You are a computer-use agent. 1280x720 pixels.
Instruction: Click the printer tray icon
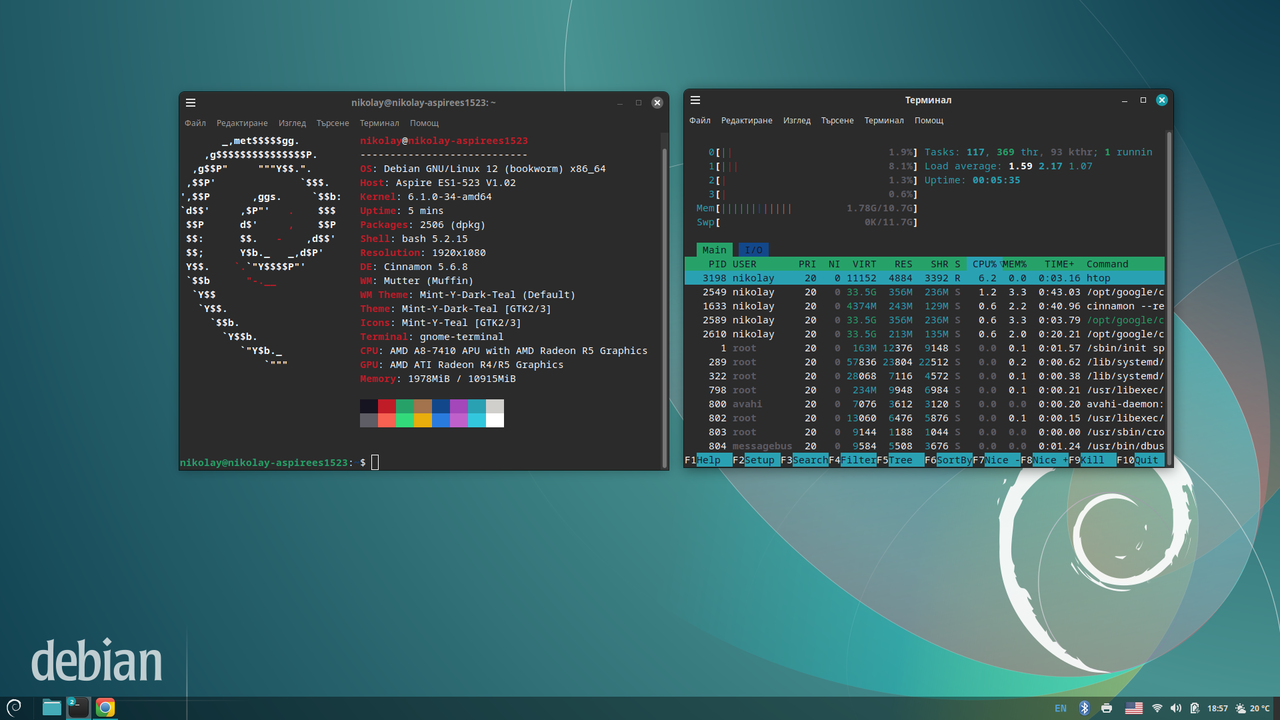click(x=1107, y=708)
